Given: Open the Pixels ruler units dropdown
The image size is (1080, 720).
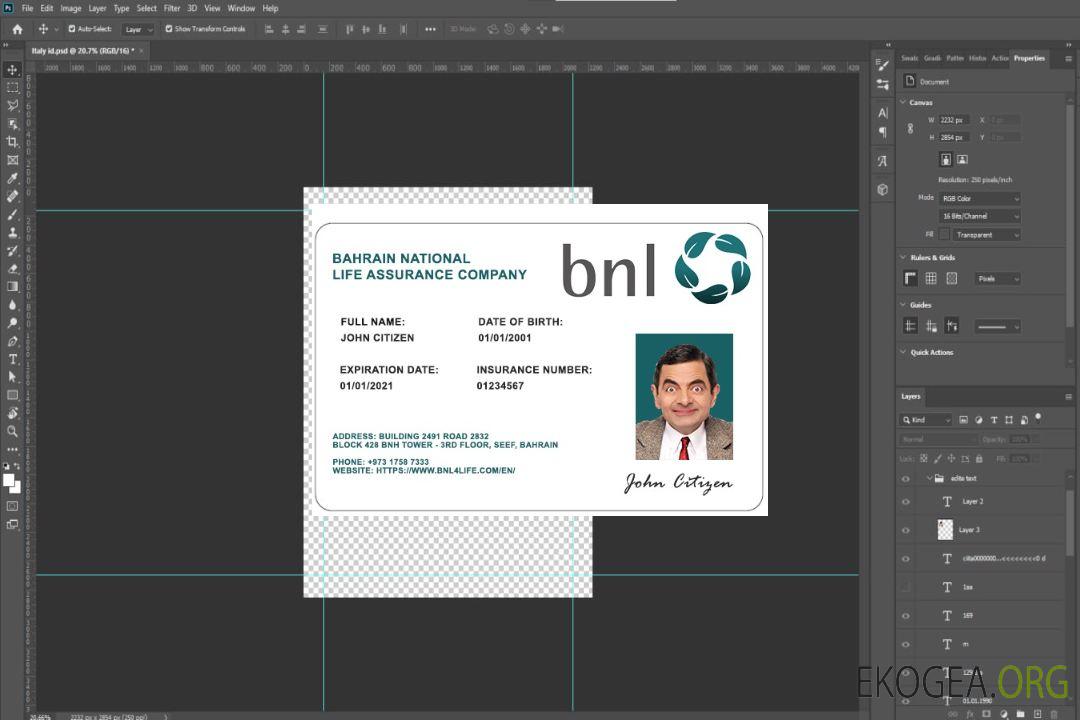Looking at the screenshot, I should coord(997,279).
